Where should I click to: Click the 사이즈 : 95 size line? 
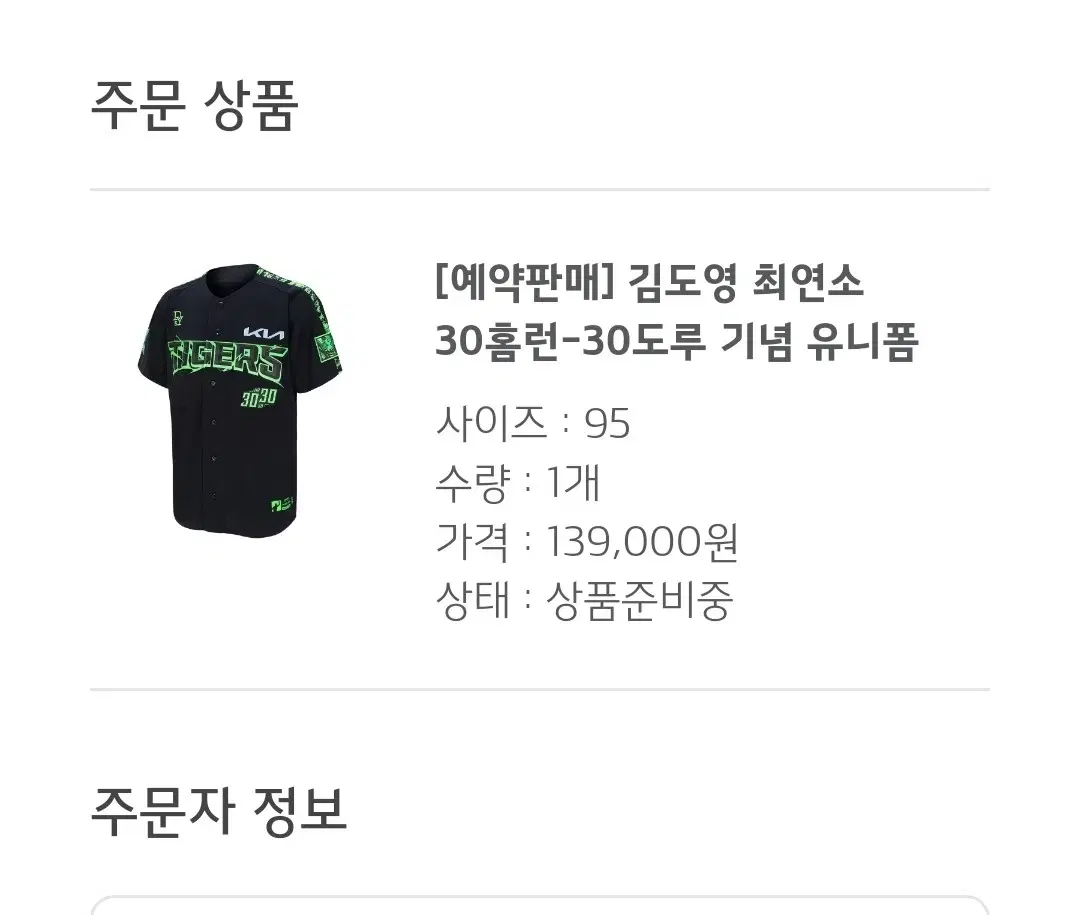coord(533,423)
